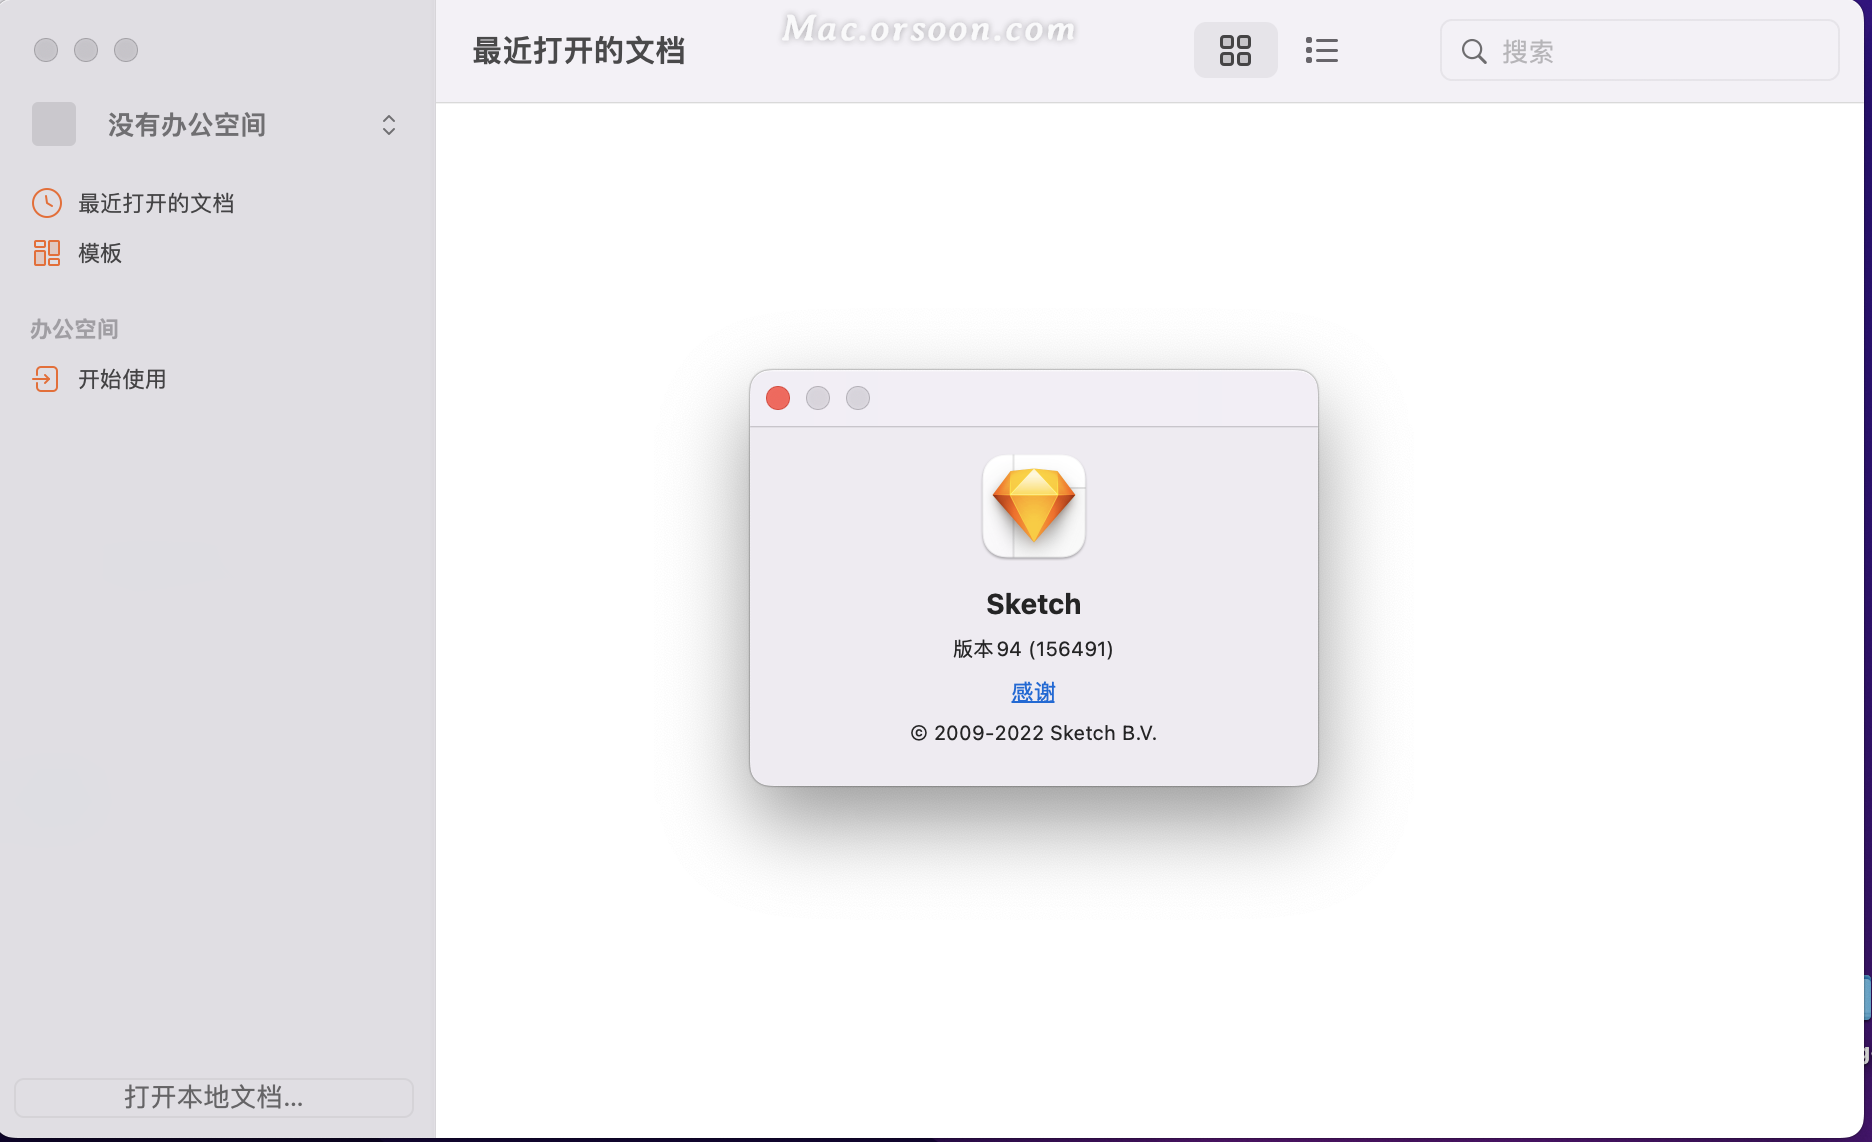Select 最近打开的文档 in sidebar

click(156, 203)
